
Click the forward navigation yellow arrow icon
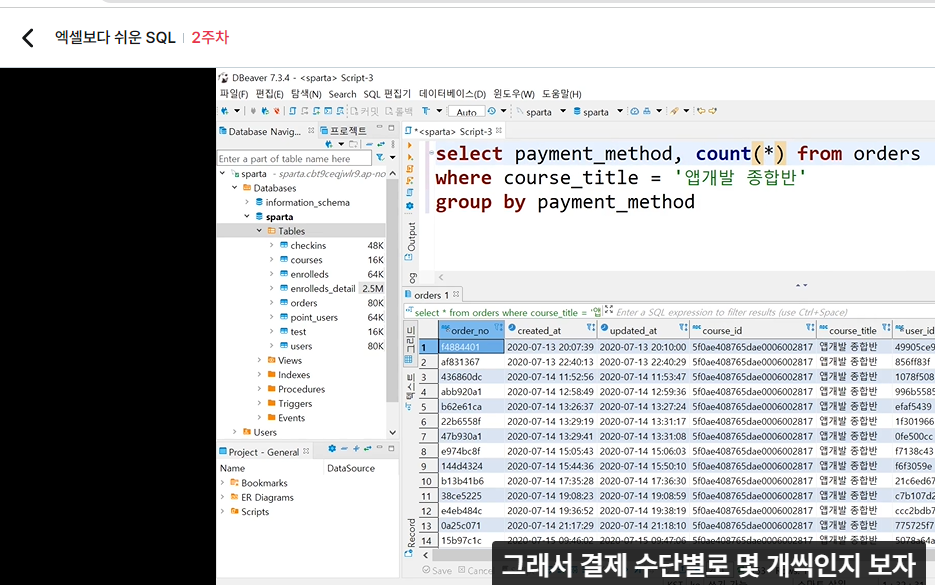coord(713,111)
